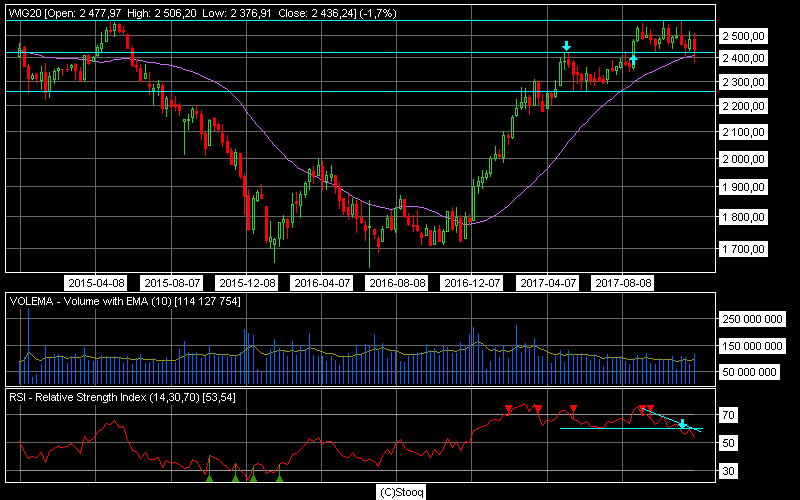Select the 1 900,00 price axis label
800x500 pixels.
point(743,187)
